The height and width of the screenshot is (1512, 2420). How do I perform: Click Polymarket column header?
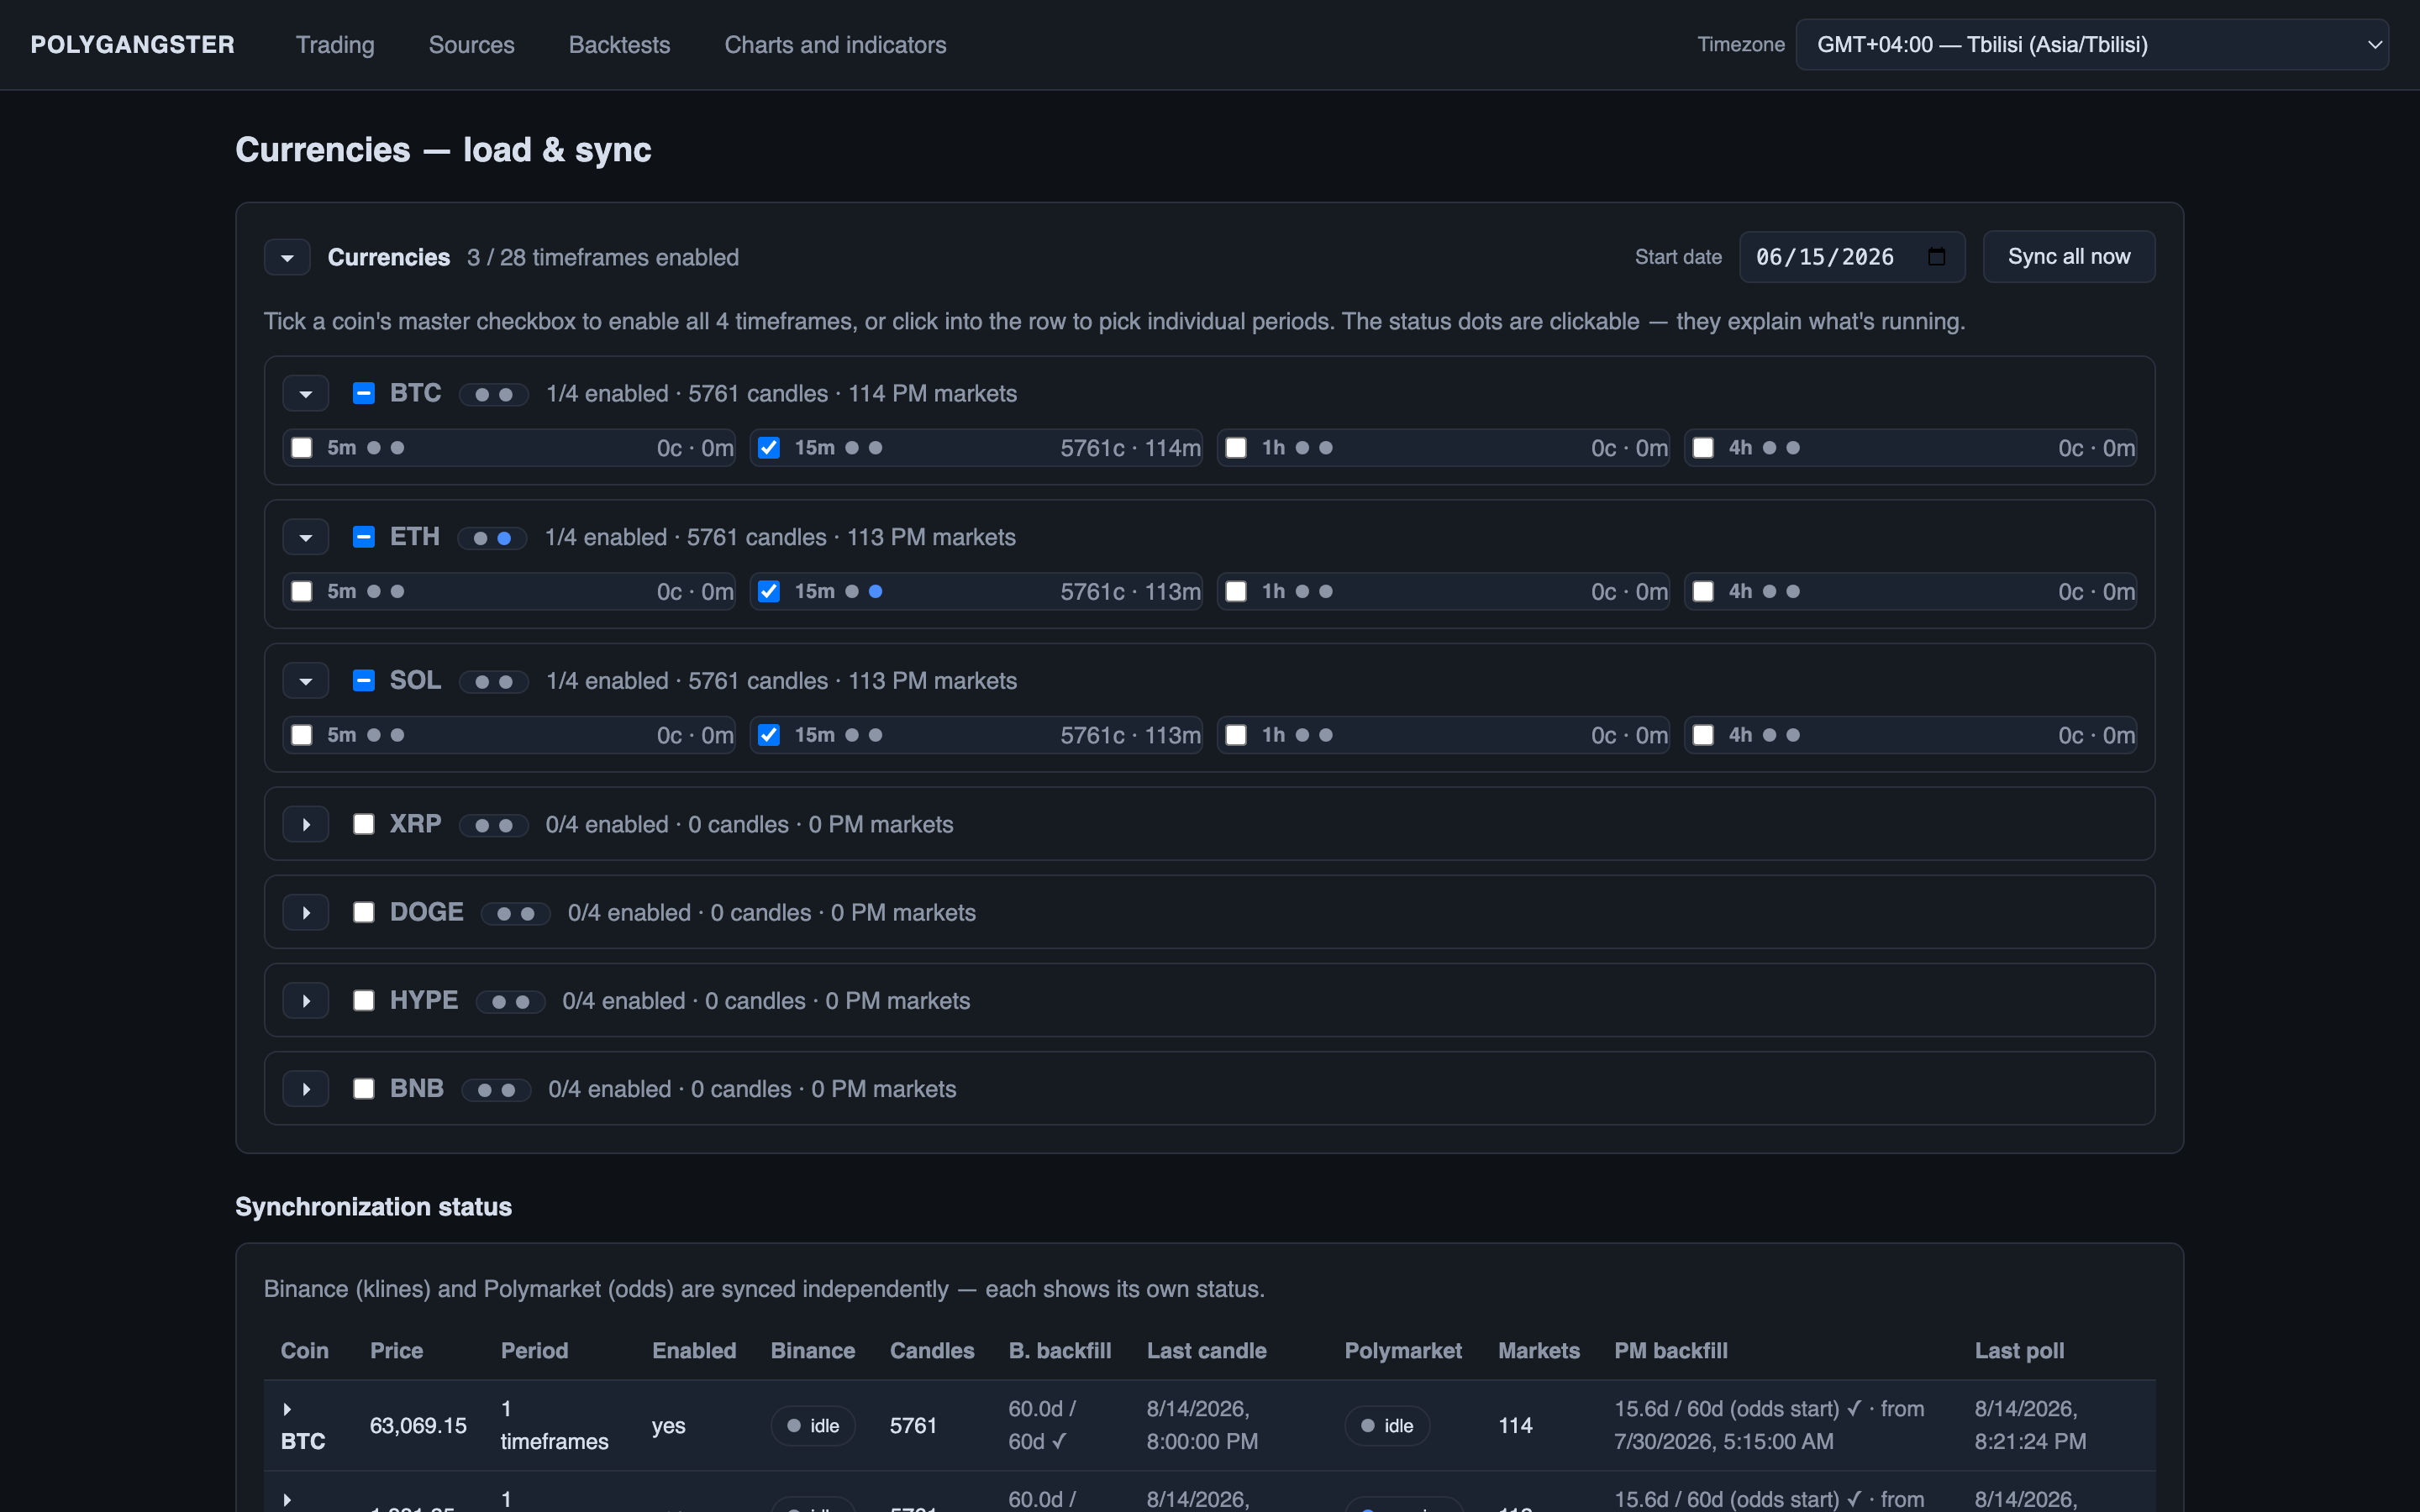[1403, 1351]
